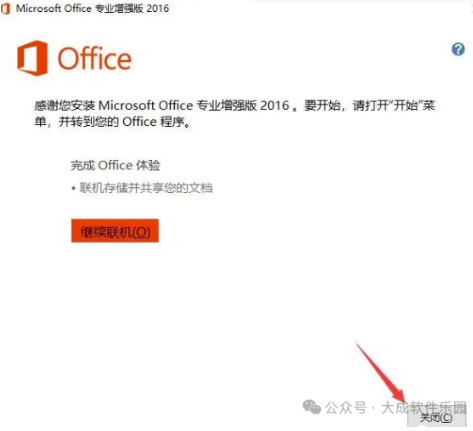
Task: Click the 继续联机(O) orange button
Action: click(115, 231)
